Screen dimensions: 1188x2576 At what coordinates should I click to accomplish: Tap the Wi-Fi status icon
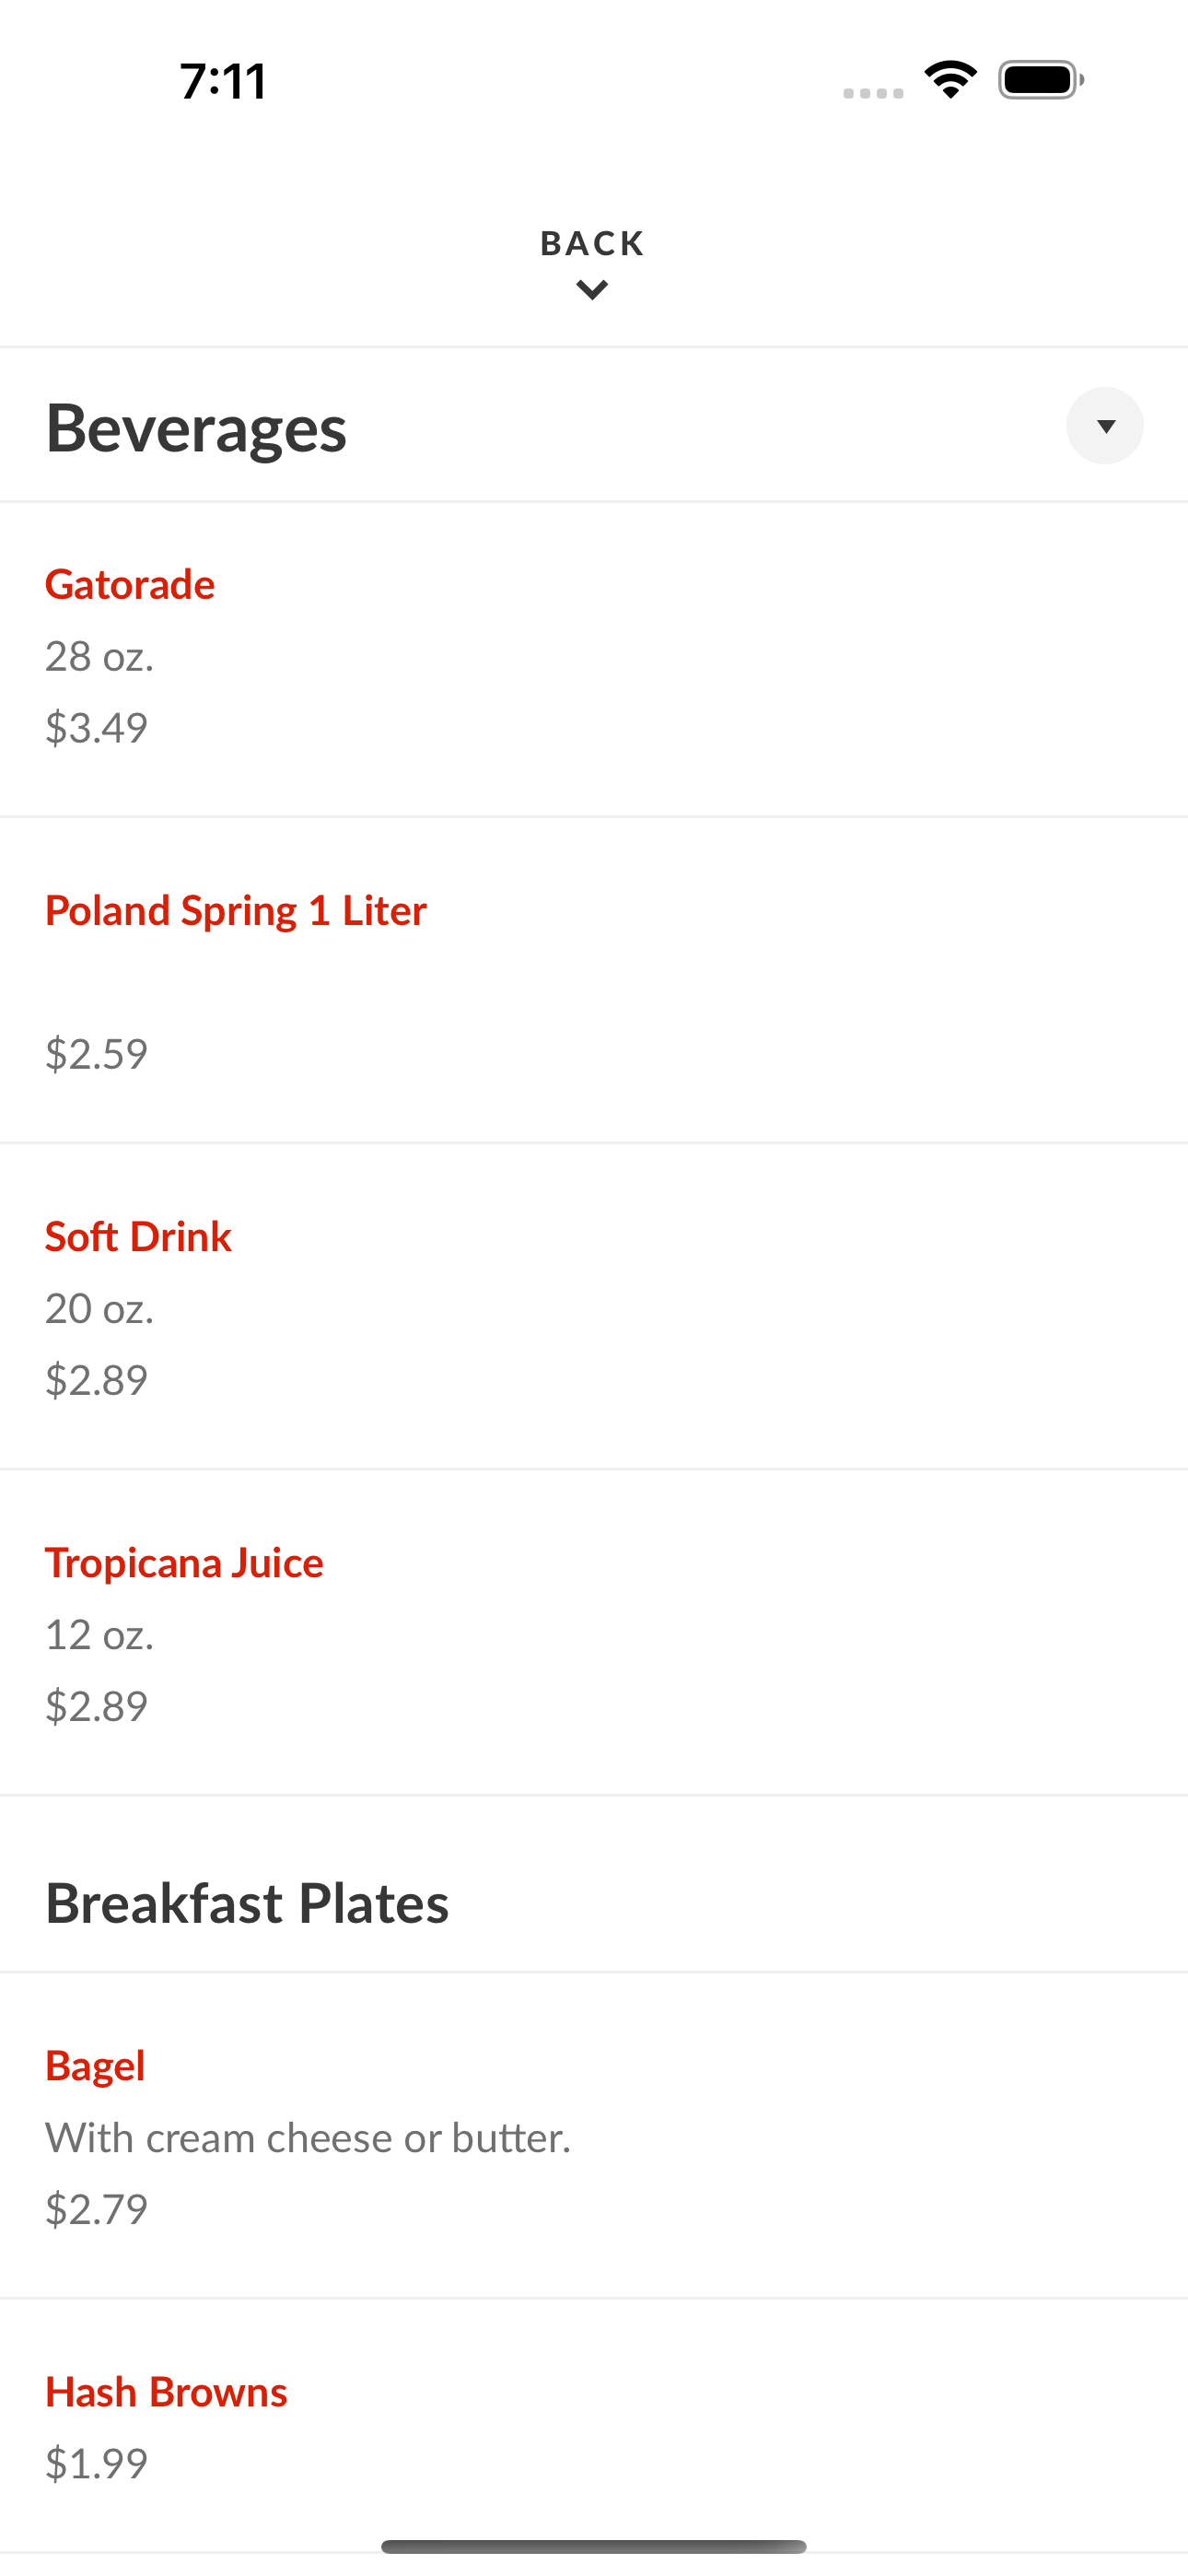tap(950, 80)
